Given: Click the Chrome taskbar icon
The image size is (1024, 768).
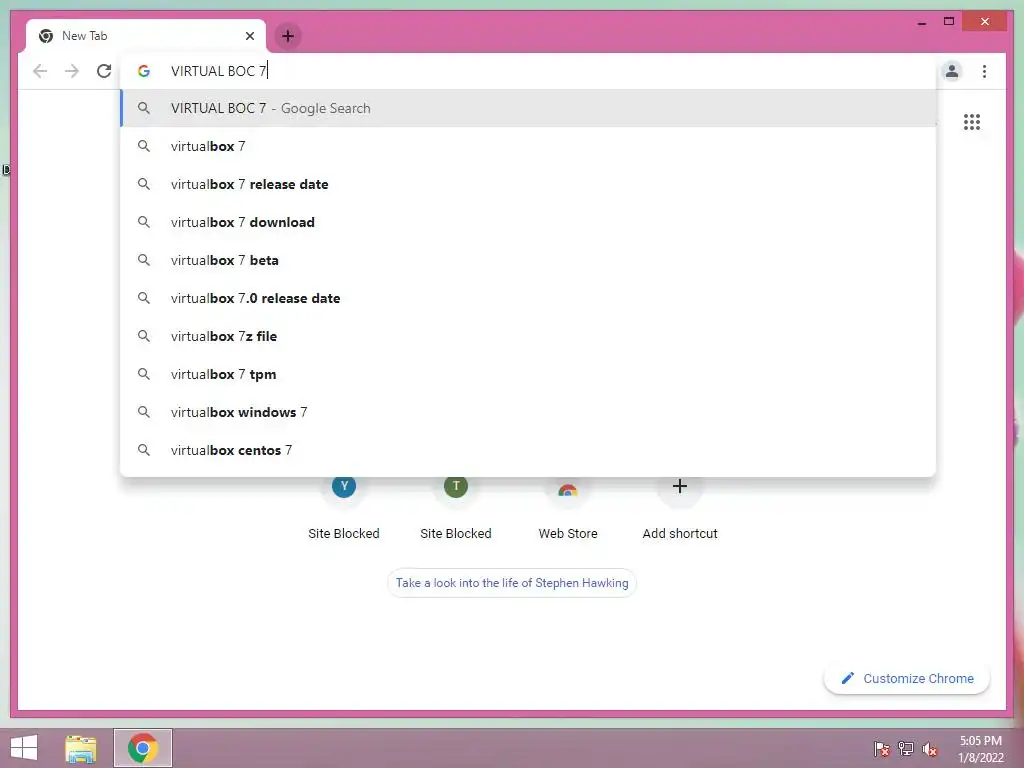Looking at the screenshot, I should pyautogui.click(x=143, y=748).
